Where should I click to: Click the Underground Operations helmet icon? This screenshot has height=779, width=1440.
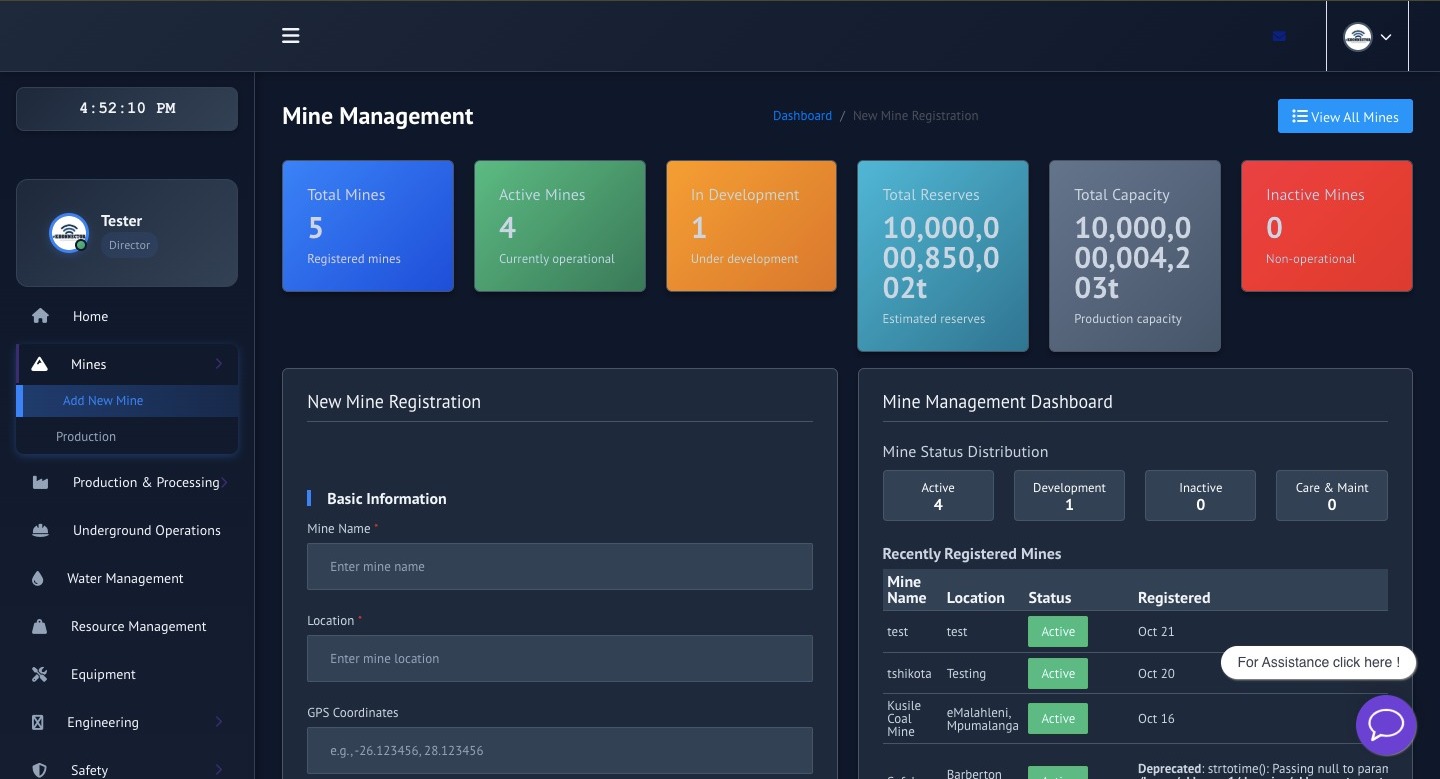click(x=40, y=530)
